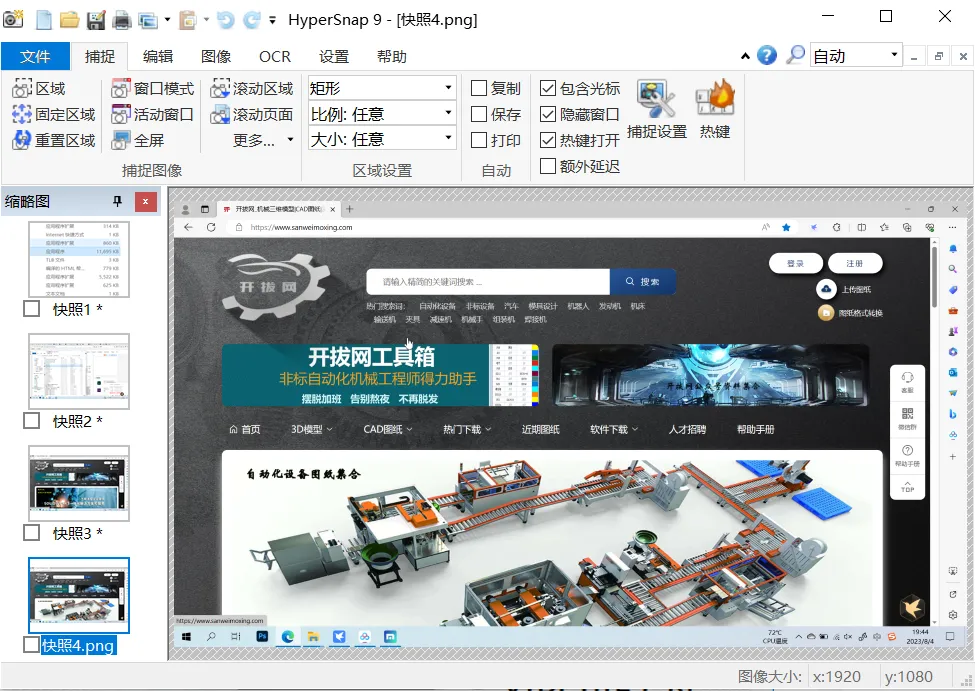Close the 缩略图 thumbnail panel
975x691 pixels.
(x=146, y=202)
